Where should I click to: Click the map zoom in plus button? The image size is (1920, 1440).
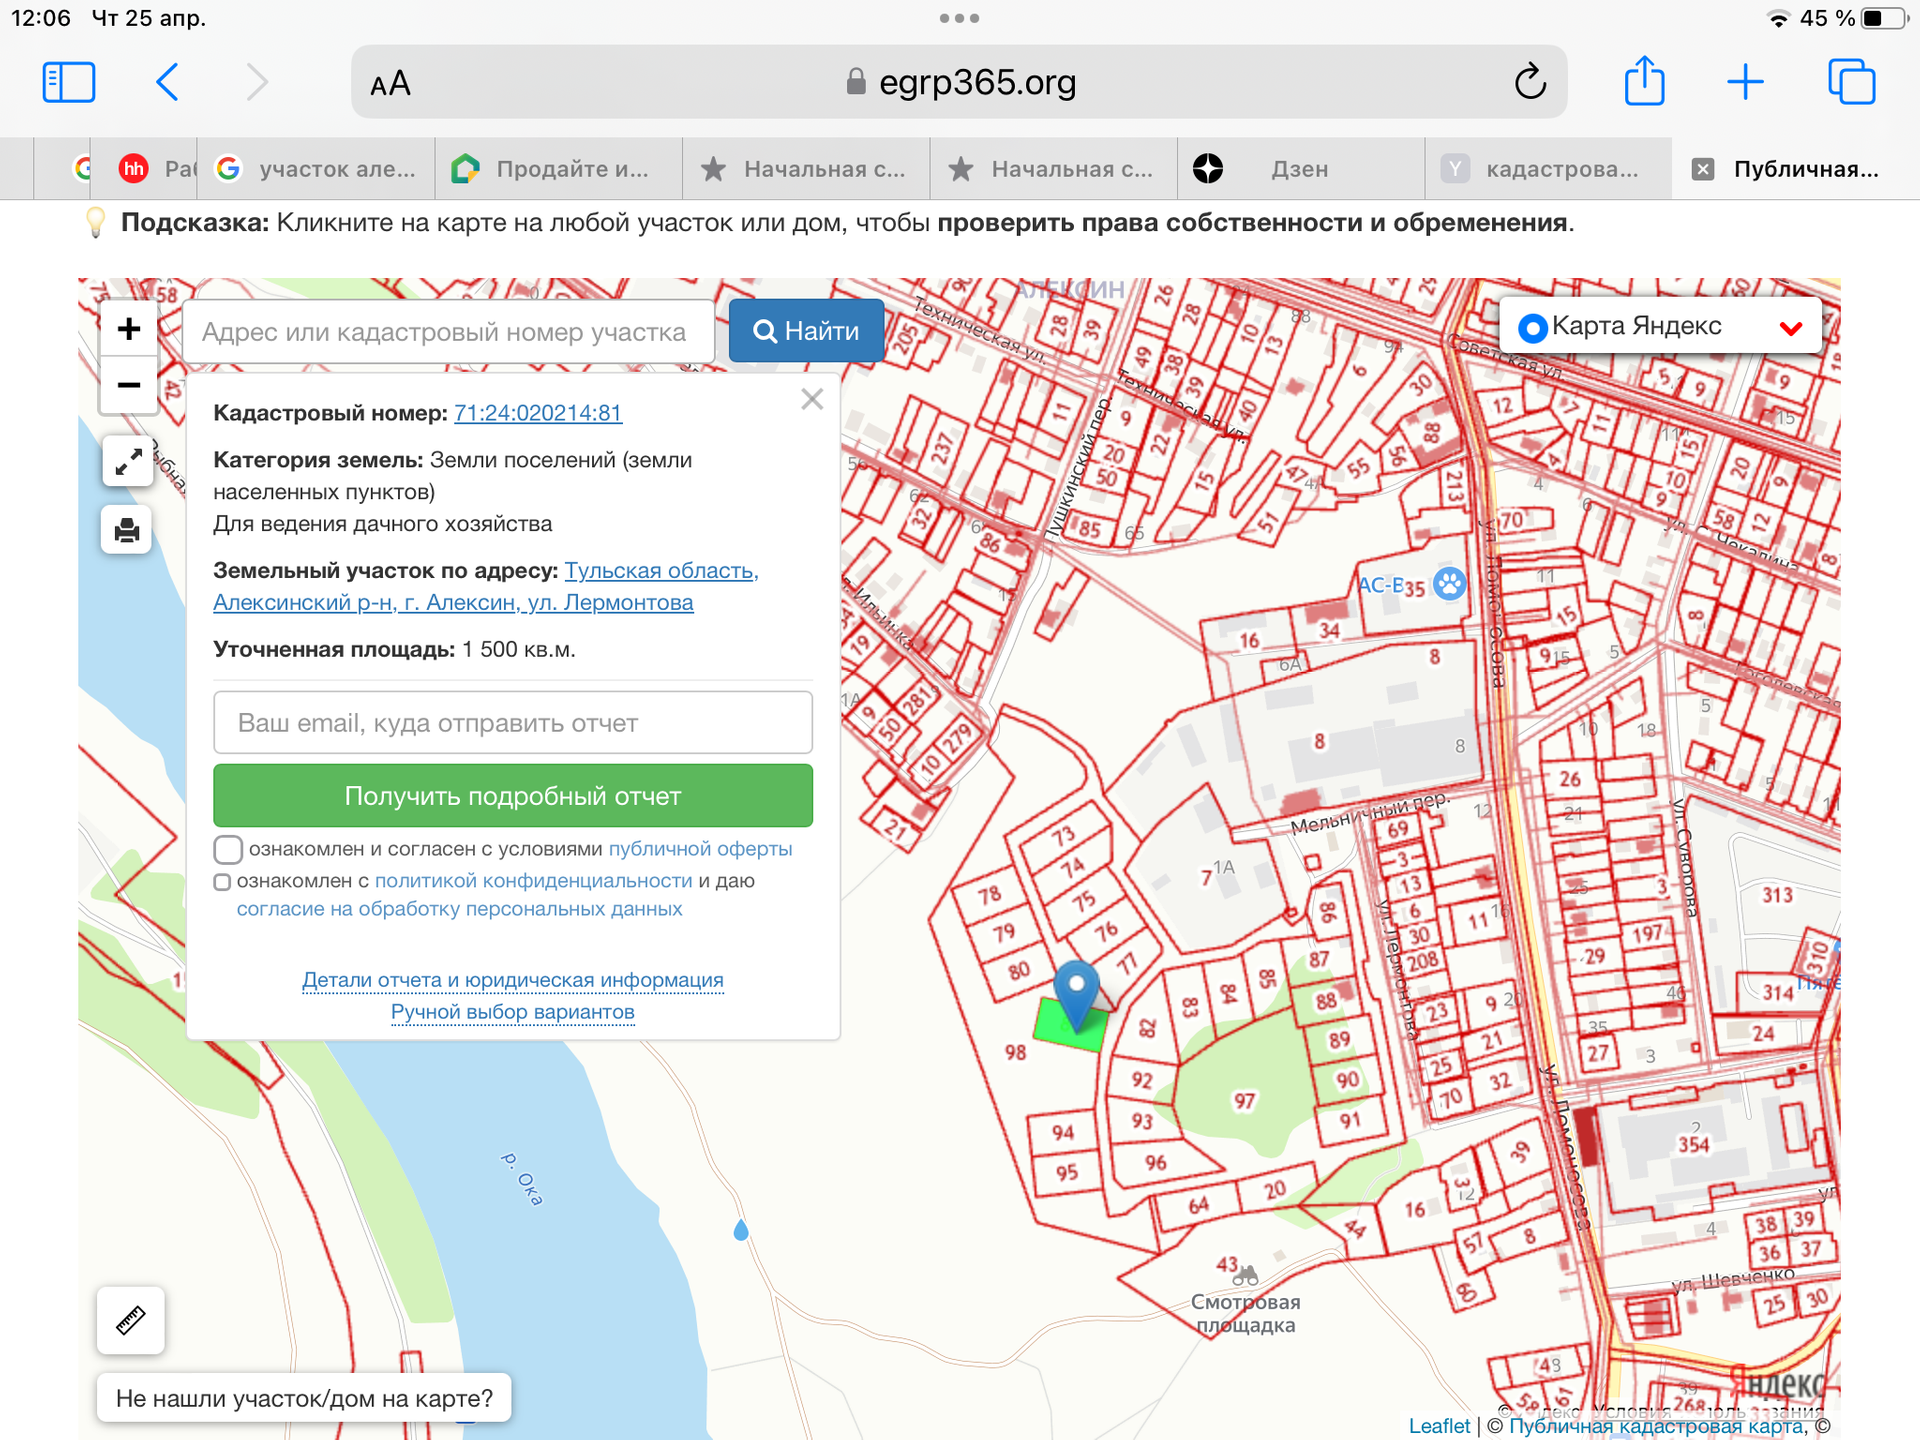coord(128,329)
